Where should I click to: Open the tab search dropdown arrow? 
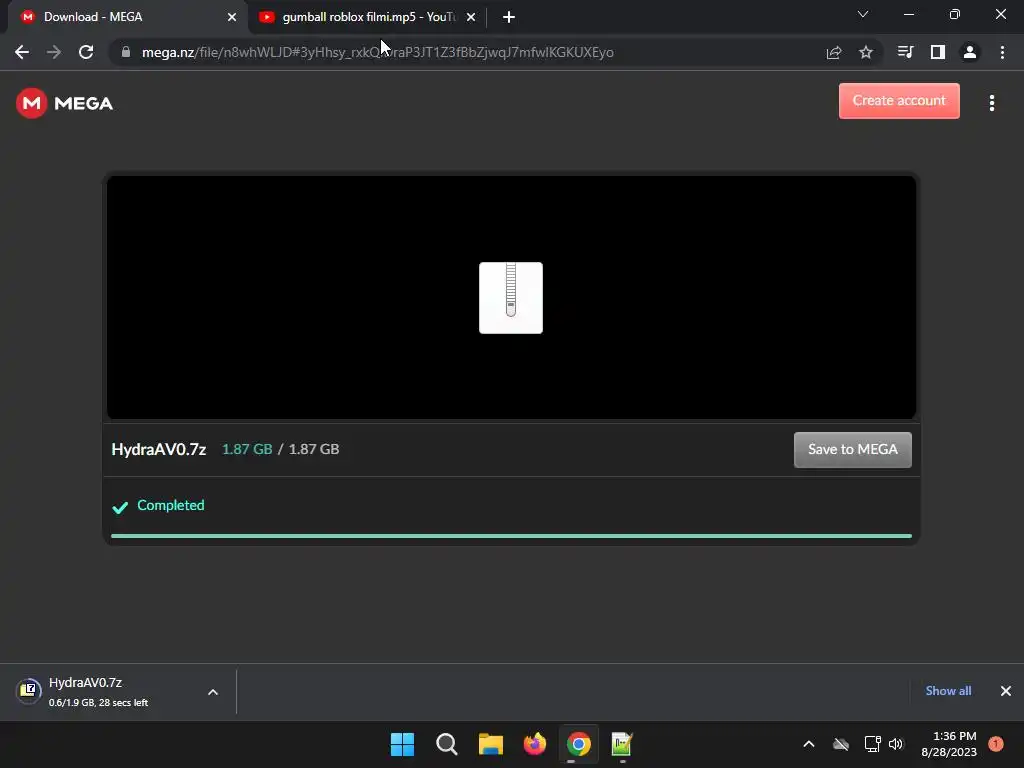[863, 14]
